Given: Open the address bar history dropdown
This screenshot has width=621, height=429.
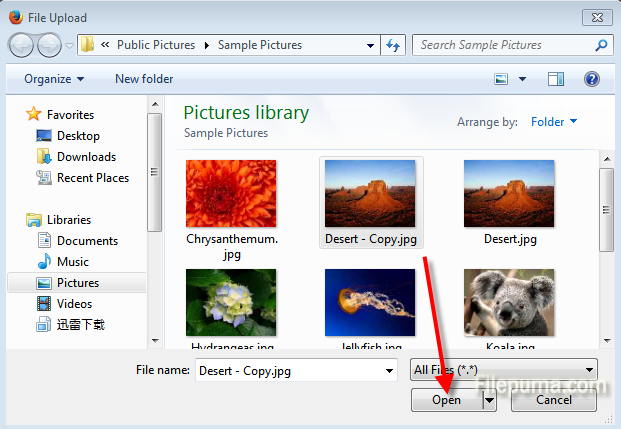Looking at the screenshot, I should [370, 46].
